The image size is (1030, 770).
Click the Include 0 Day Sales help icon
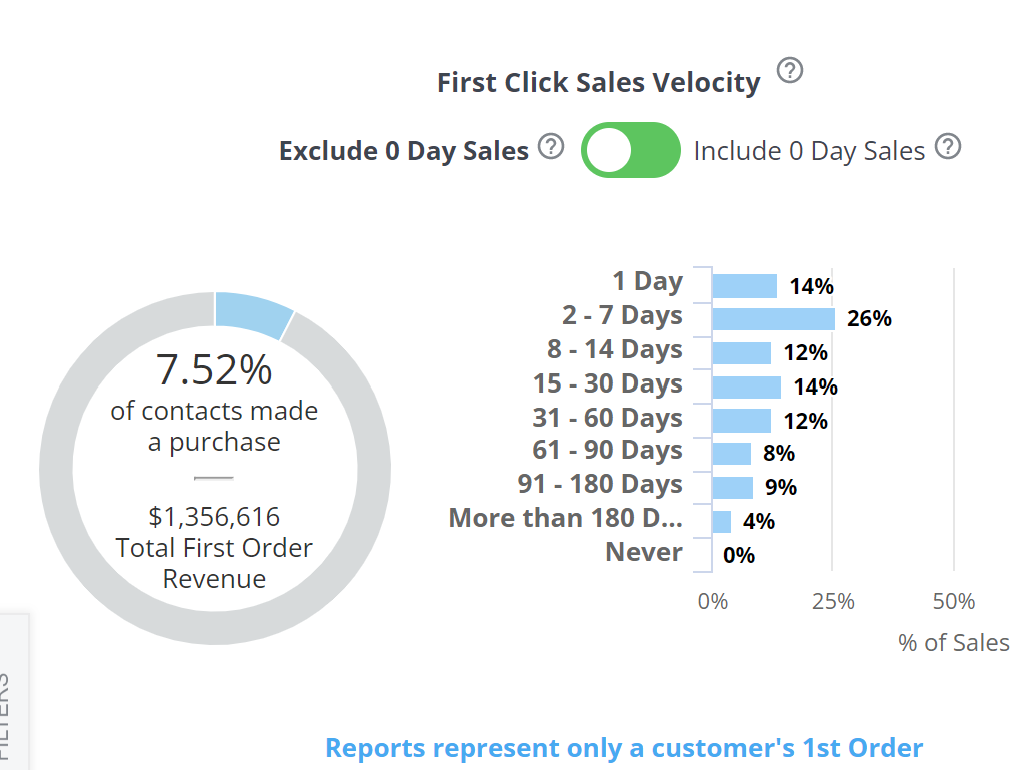947,145
